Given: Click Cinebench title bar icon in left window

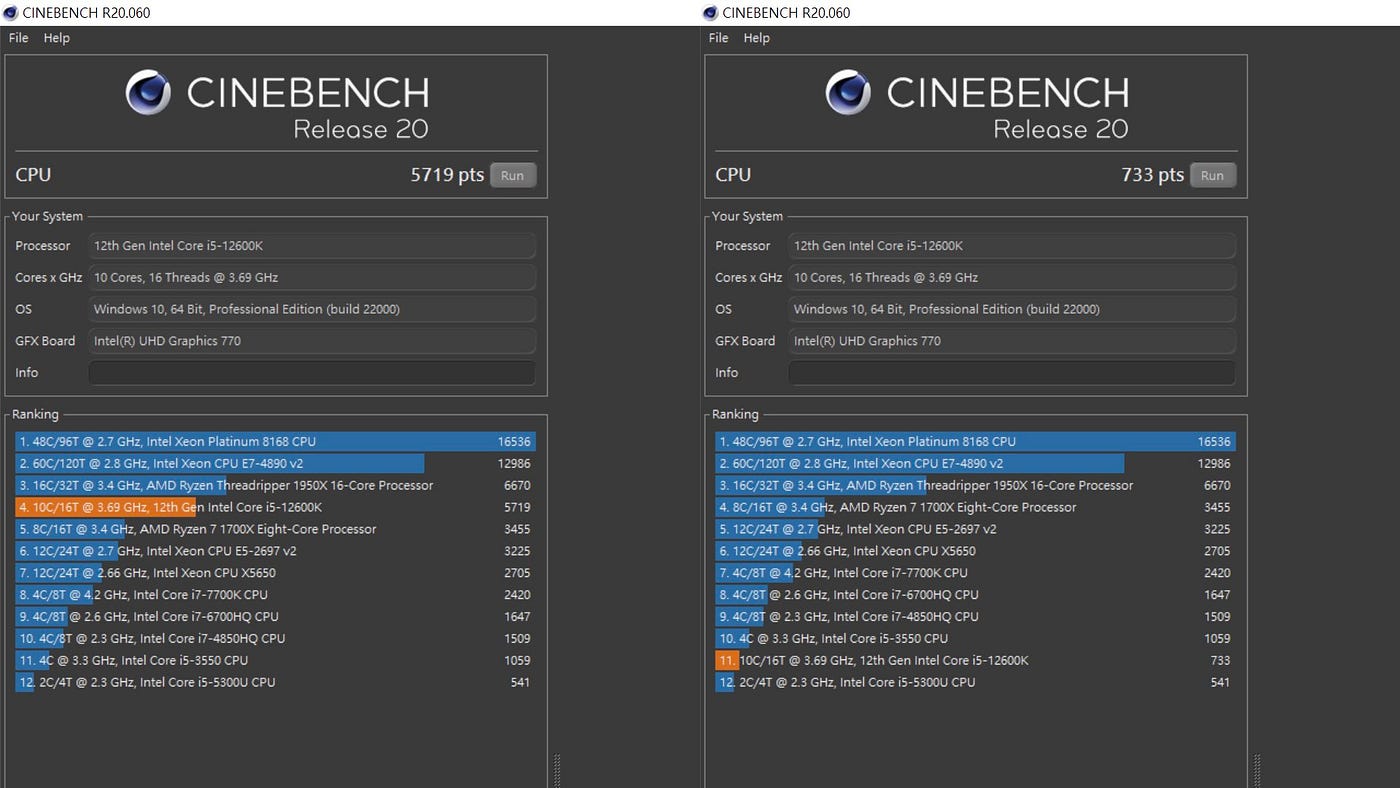Looking at the screenshot, I should click(x=11, y=13).
